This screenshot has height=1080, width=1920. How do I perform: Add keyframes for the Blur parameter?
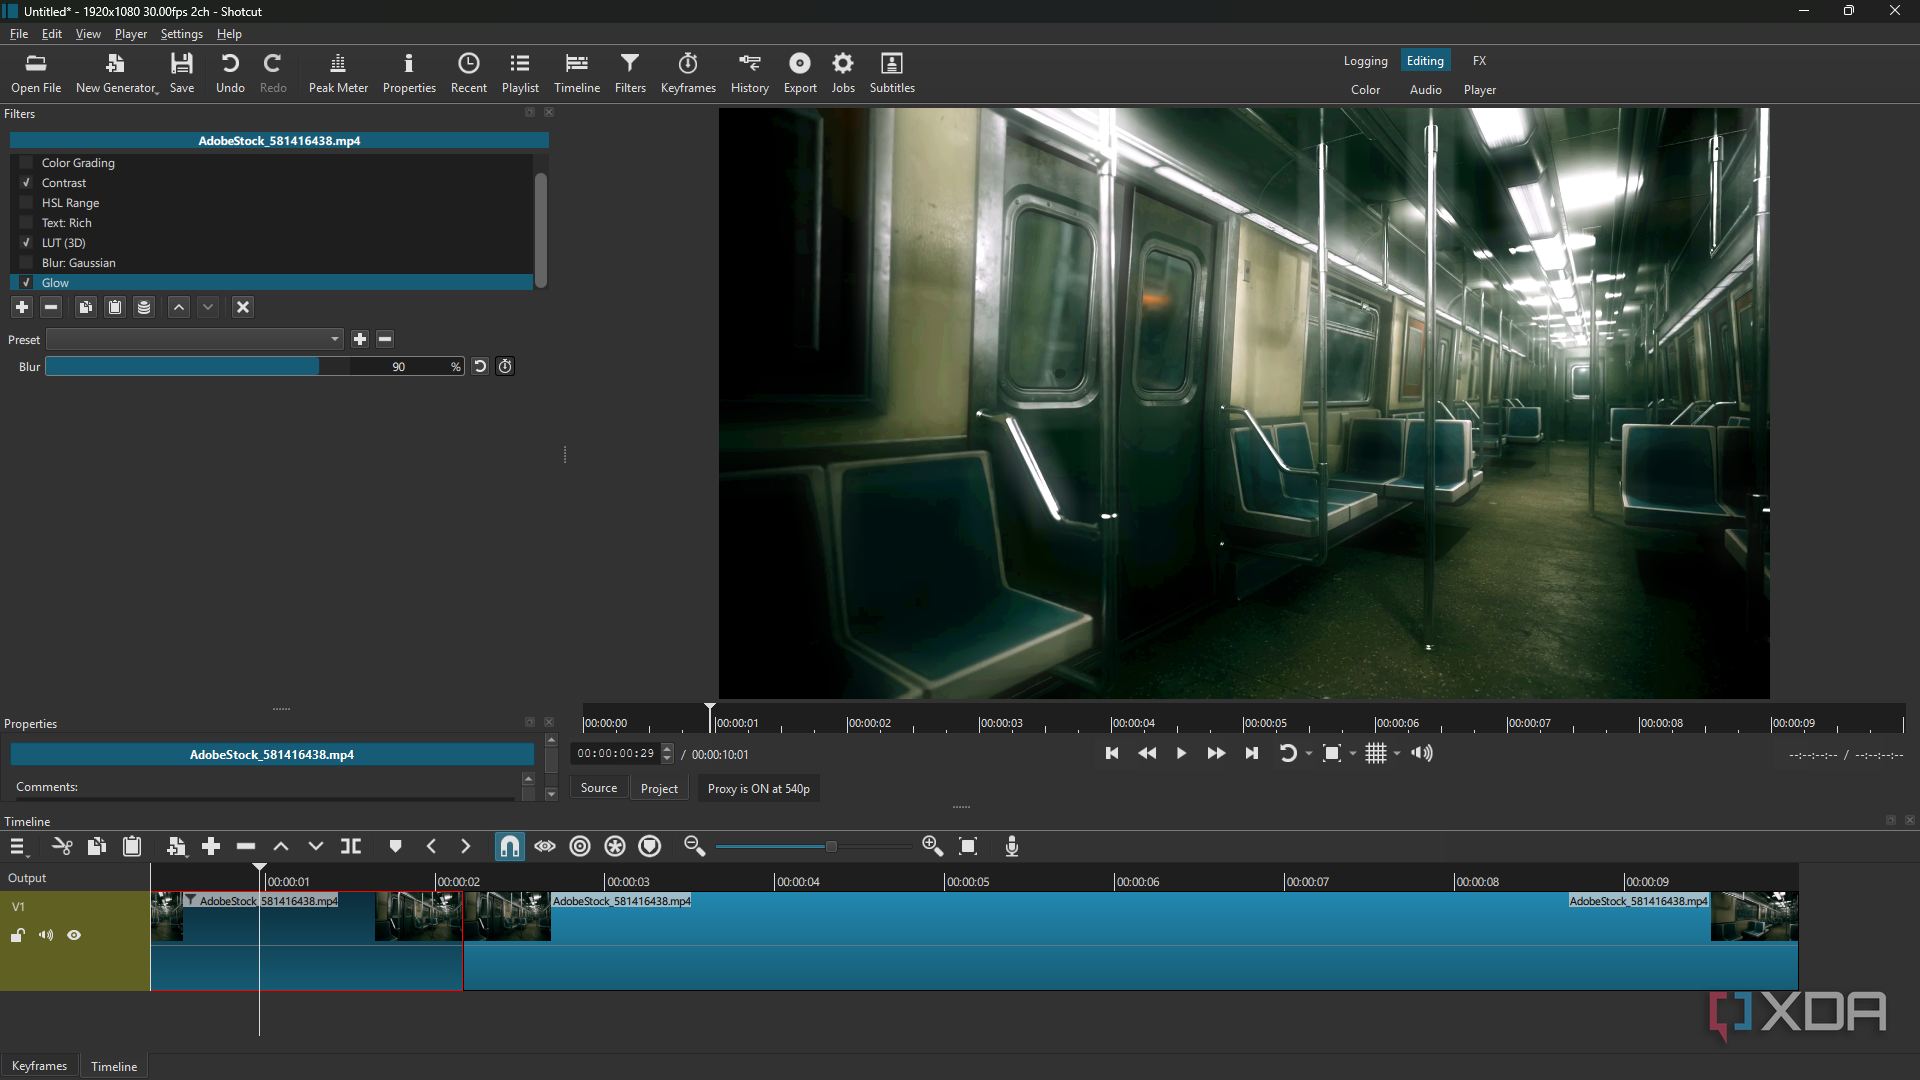coord(505,366)
